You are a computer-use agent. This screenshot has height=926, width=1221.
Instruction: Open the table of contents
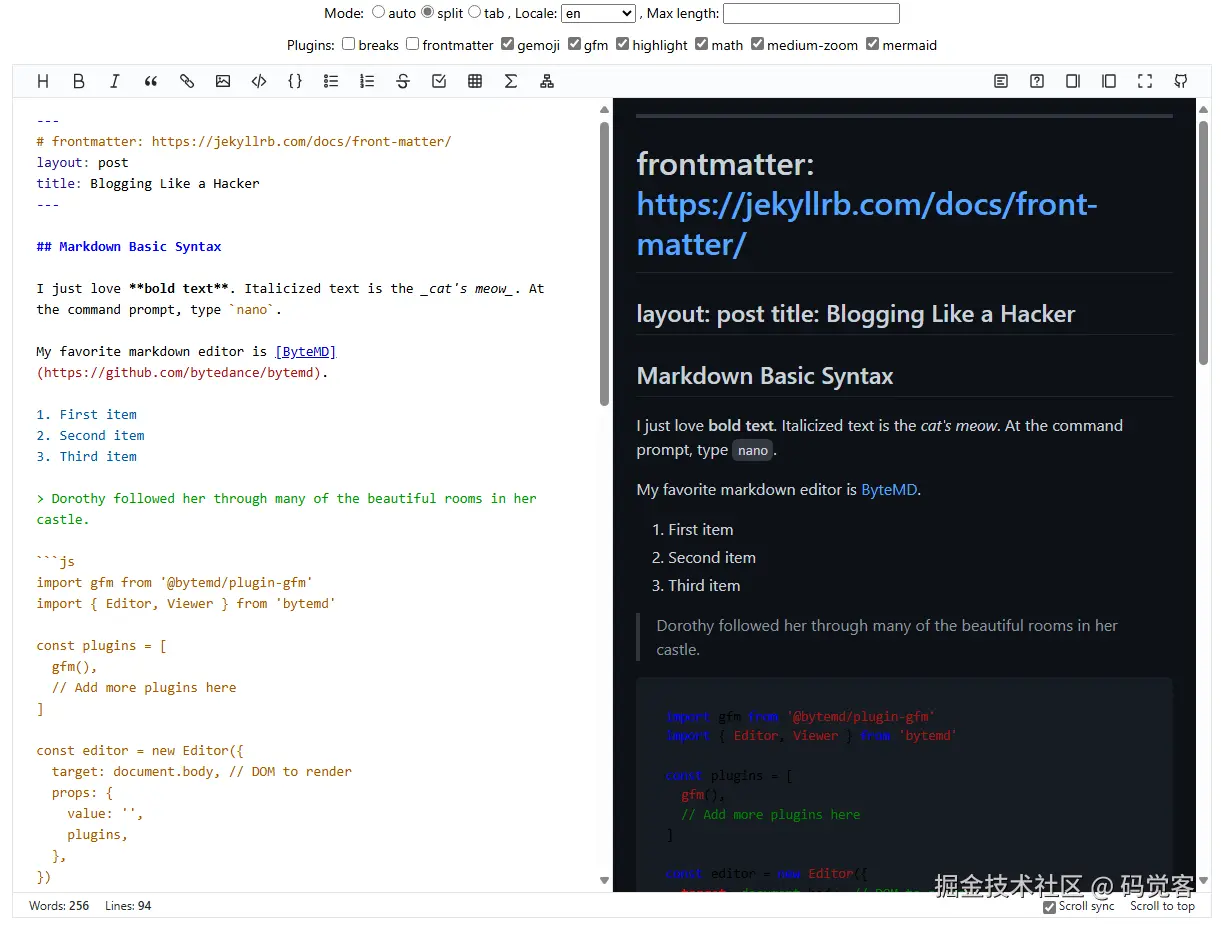click(1001, 81)
